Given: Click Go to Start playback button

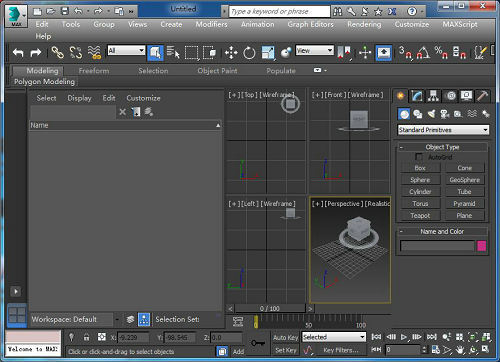Looking at the screenshot, I should pyautogui.click(x=376, y=337).
